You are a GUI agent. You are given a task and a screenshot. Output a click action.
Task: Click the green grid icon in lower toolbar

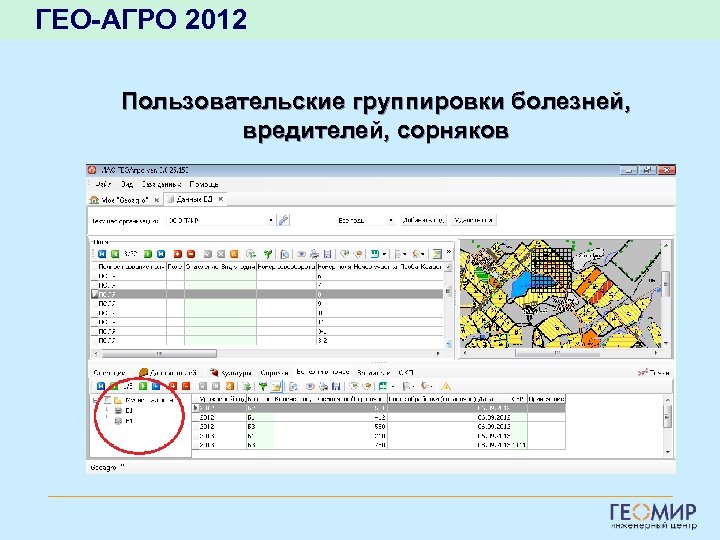tap(382, 386)
